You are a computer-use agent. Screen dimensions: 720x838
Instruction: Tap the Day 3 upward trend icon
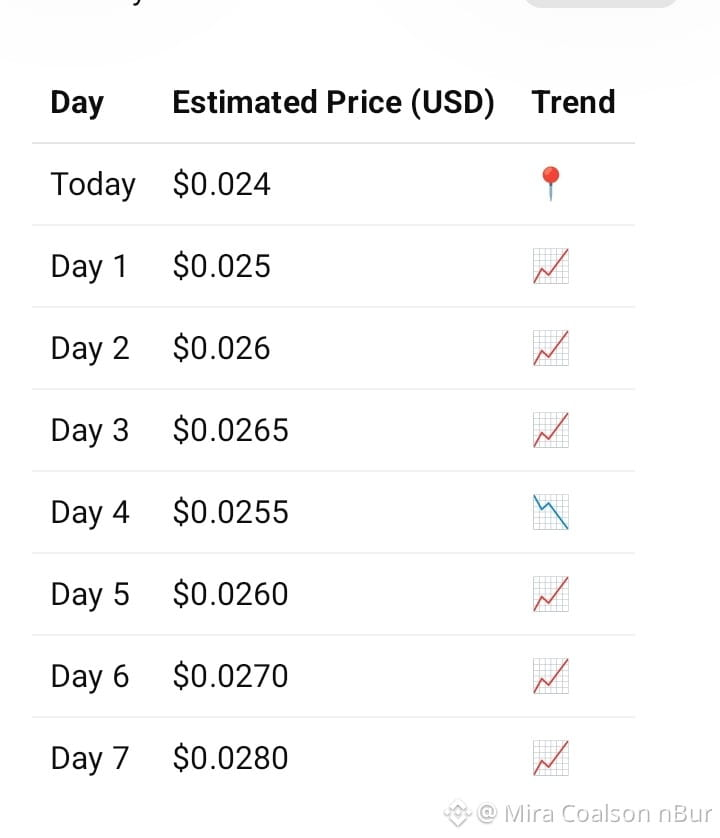[x=551, y=430]
